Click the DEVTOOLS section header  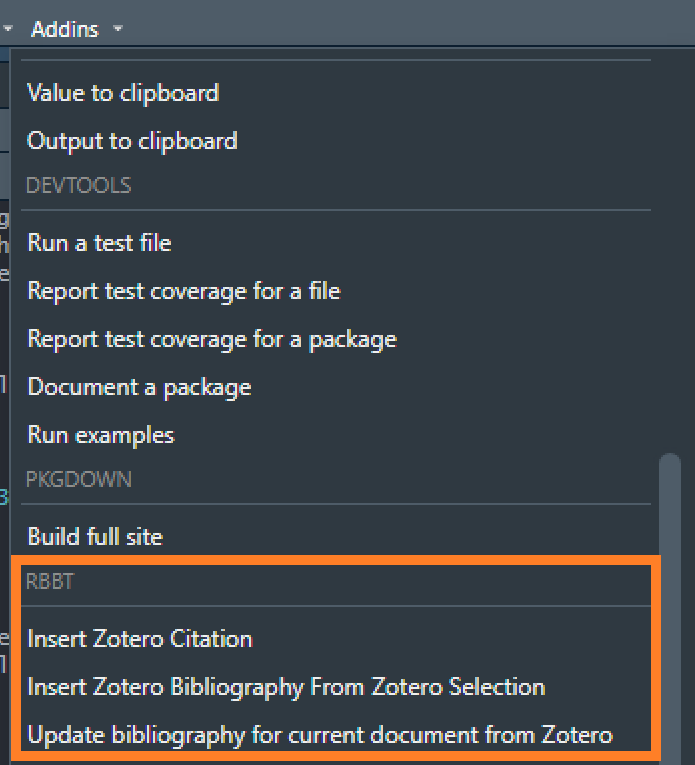click(x=79, y=186)
